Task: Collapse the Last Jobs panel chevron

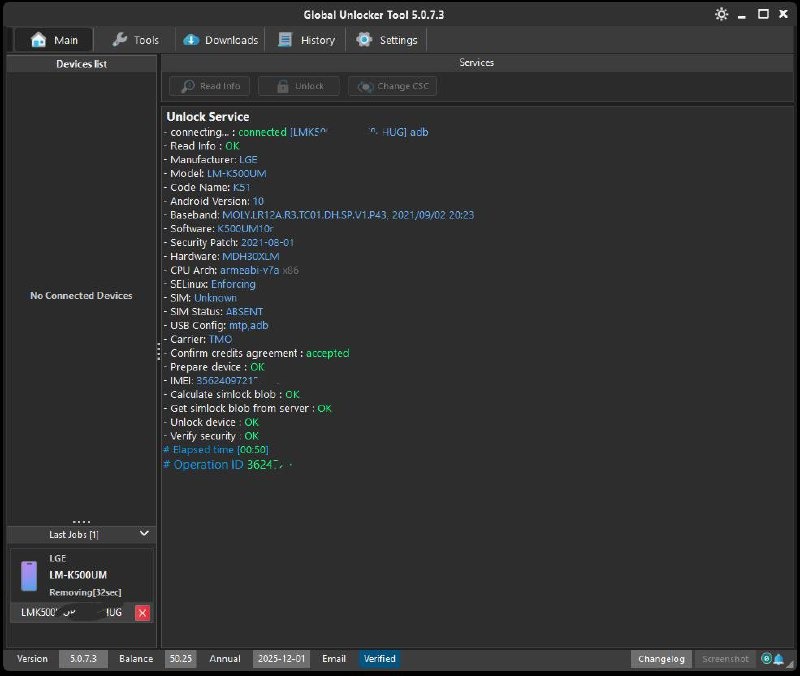Action: point(144,535)
